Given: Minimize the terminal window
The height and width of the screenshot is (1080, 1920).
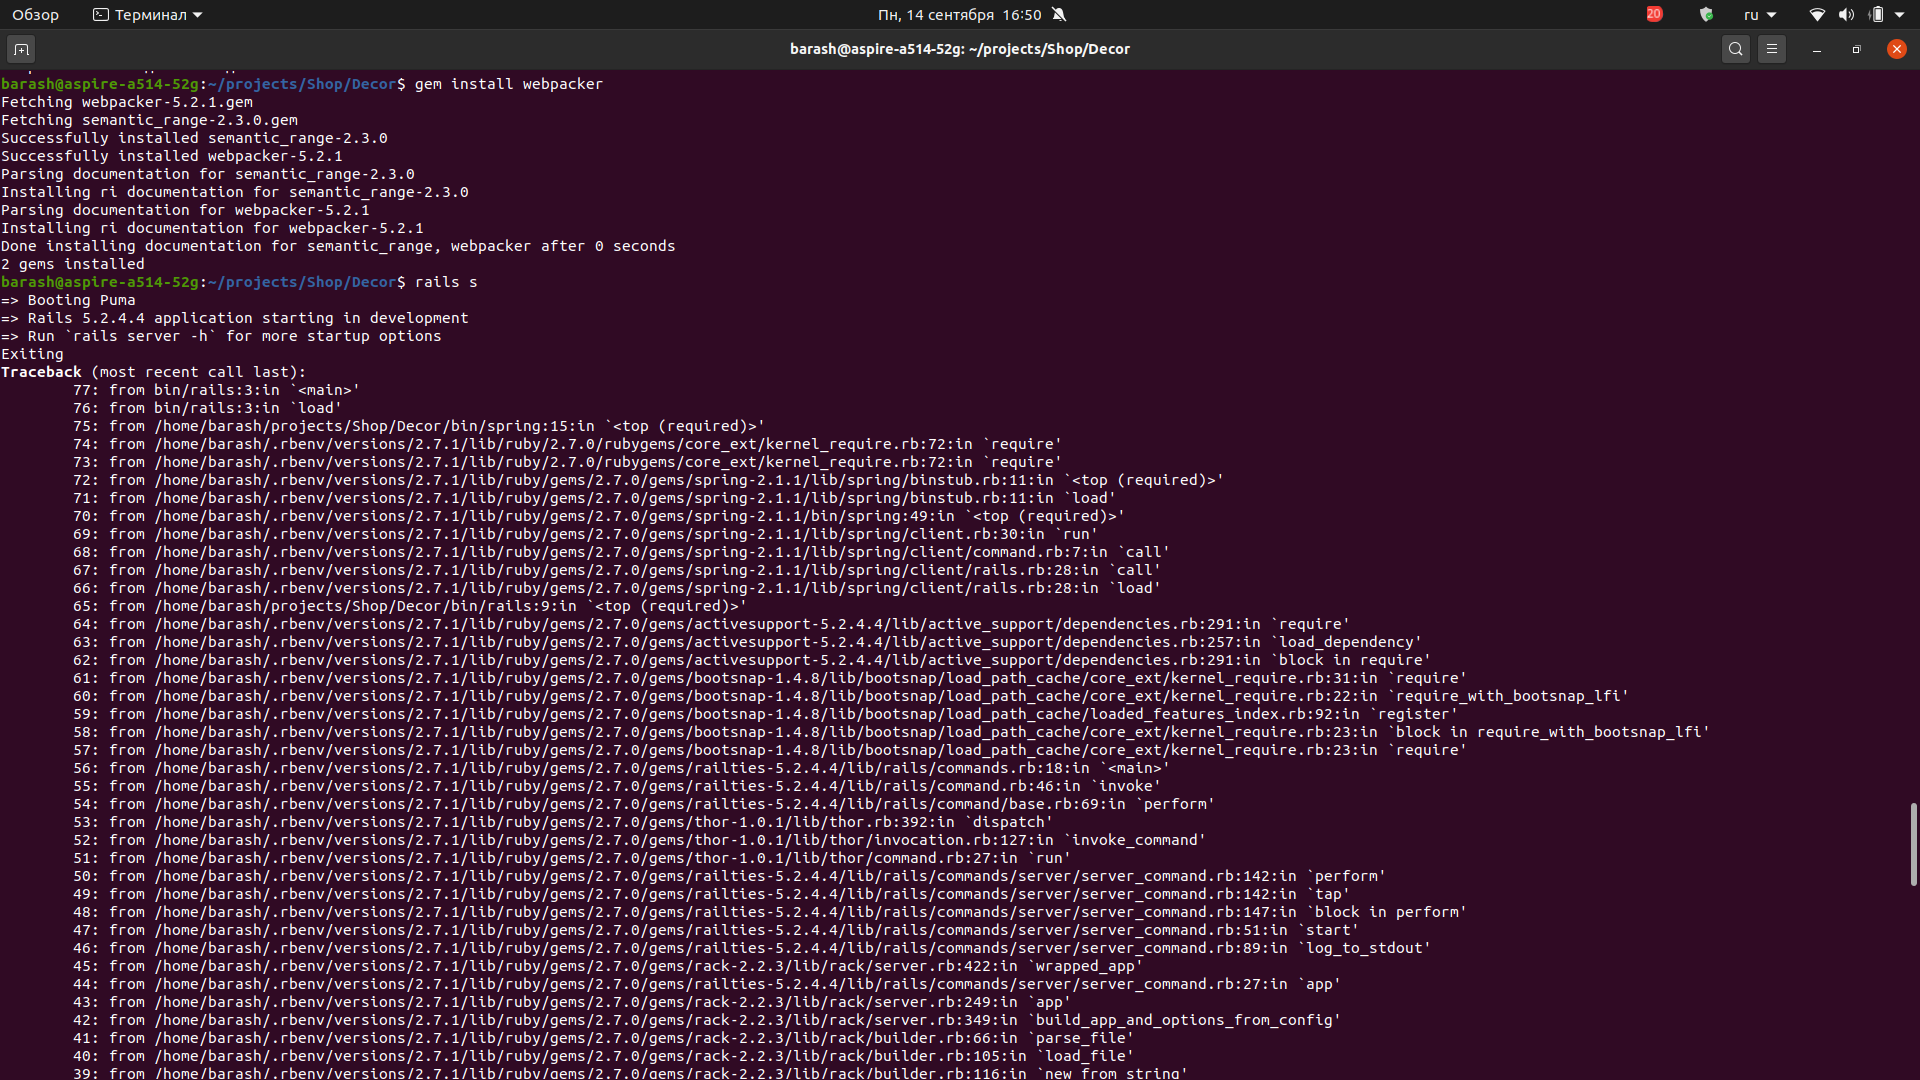Looking at the screenshot, I should coord(1817,49).
